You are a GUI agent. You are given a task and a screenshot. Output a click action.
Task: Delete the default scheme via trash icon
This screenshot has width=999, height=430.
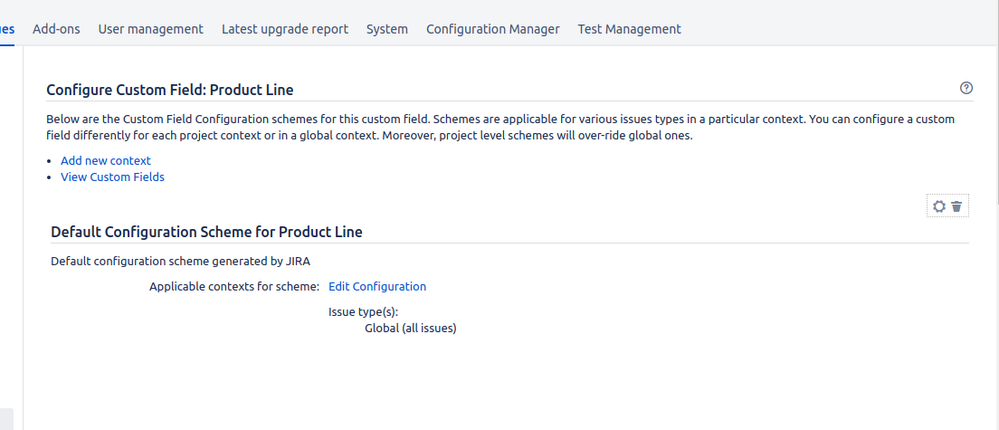(957, 206)
